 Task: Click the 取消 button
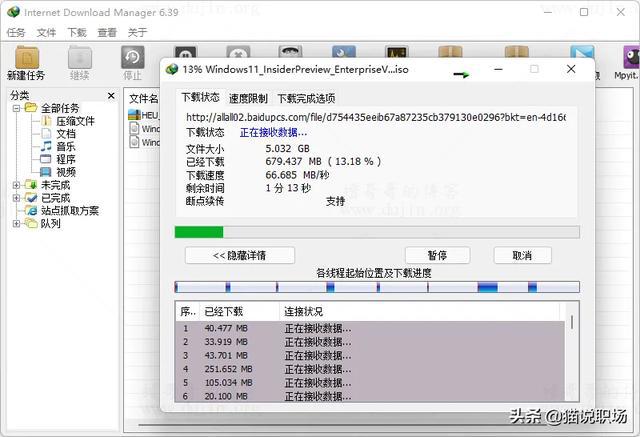(522, 255)
